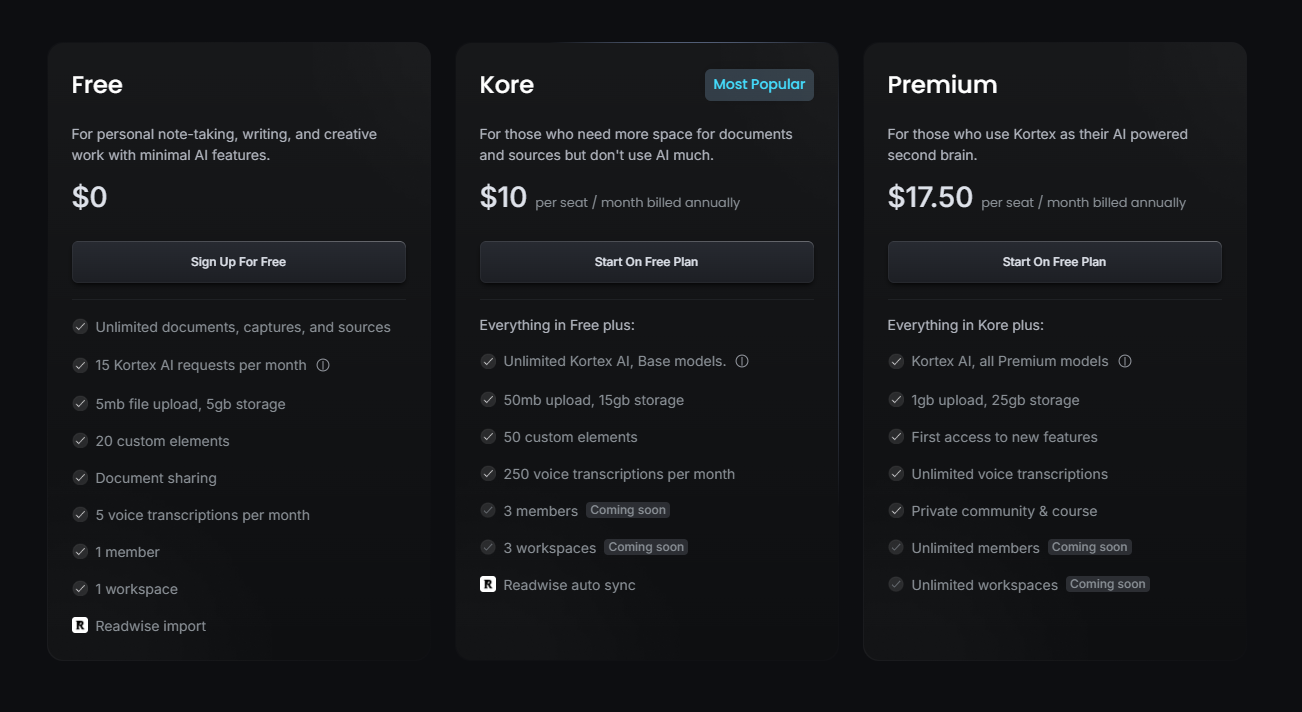
Task: Click the Most Popular badge on Kore plan
Action: pos(759,84)
